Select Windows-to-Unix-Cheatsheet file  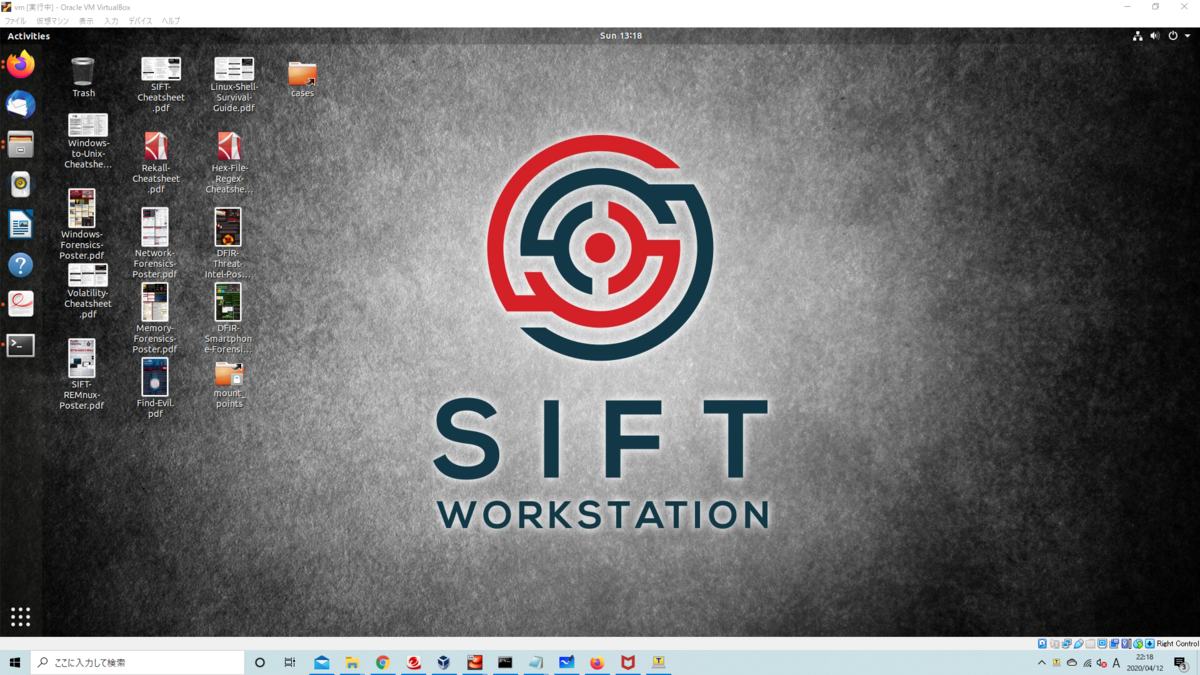click(88, 141)
